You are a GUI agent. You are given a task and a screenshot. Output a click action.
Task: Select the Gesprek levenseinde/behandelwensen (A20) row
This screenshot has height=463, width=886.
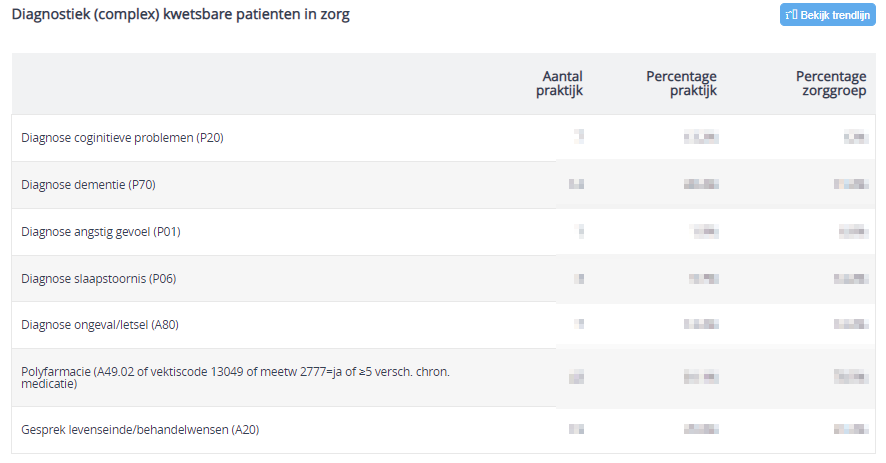coord(444,430)
